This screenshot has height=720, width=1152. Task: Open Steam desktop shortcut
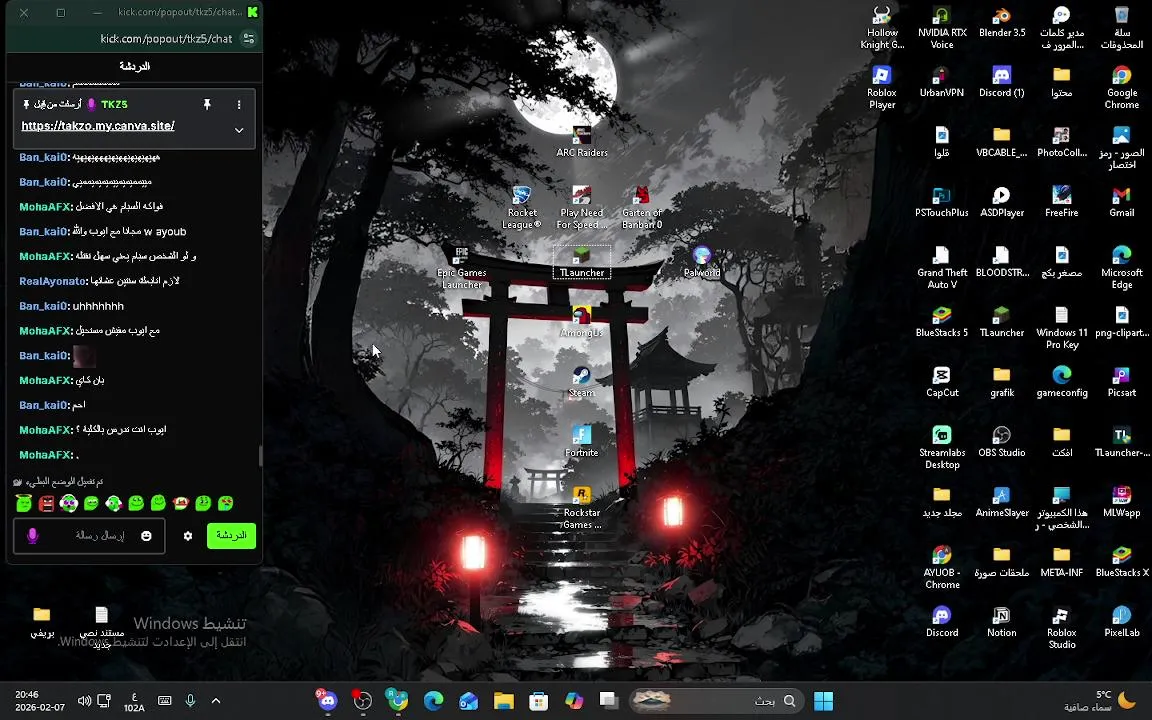coord(581,381)
